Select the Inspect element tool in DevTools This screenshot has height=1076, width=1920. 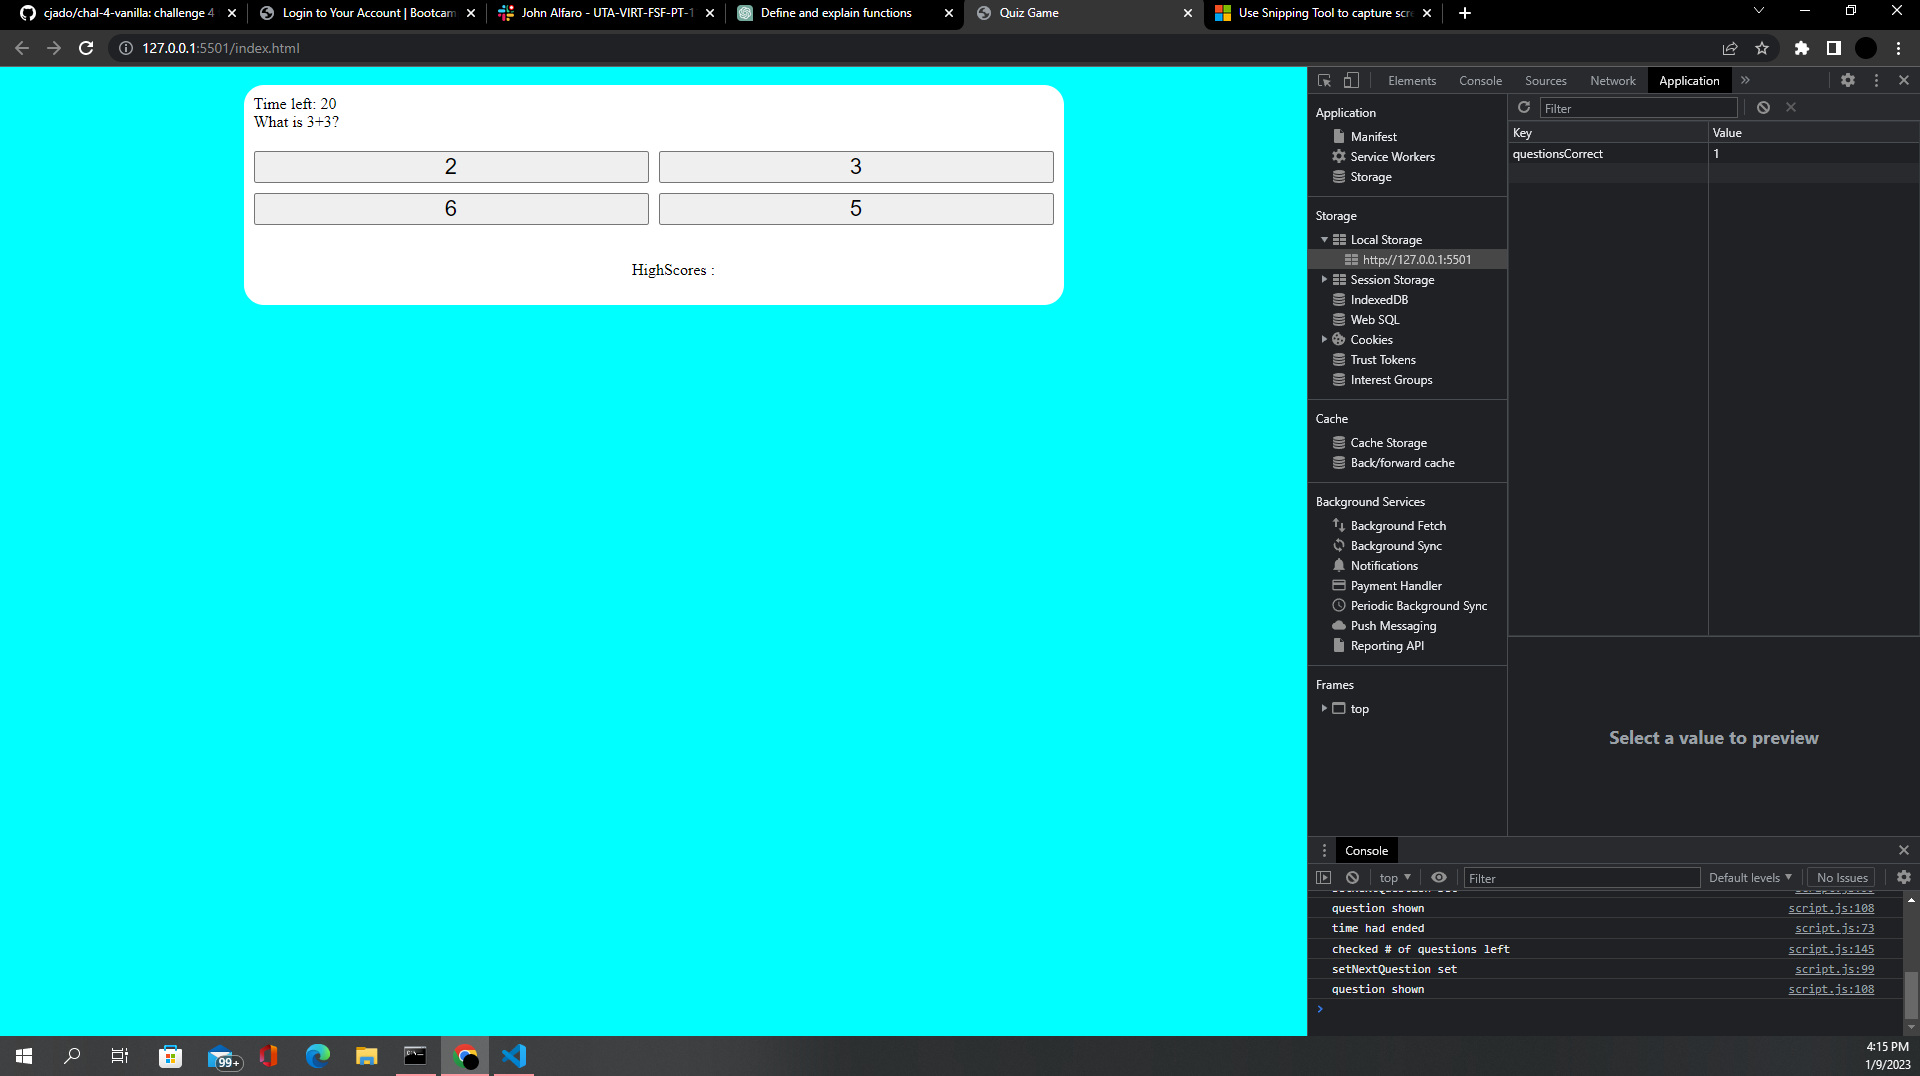(1323, 80)
